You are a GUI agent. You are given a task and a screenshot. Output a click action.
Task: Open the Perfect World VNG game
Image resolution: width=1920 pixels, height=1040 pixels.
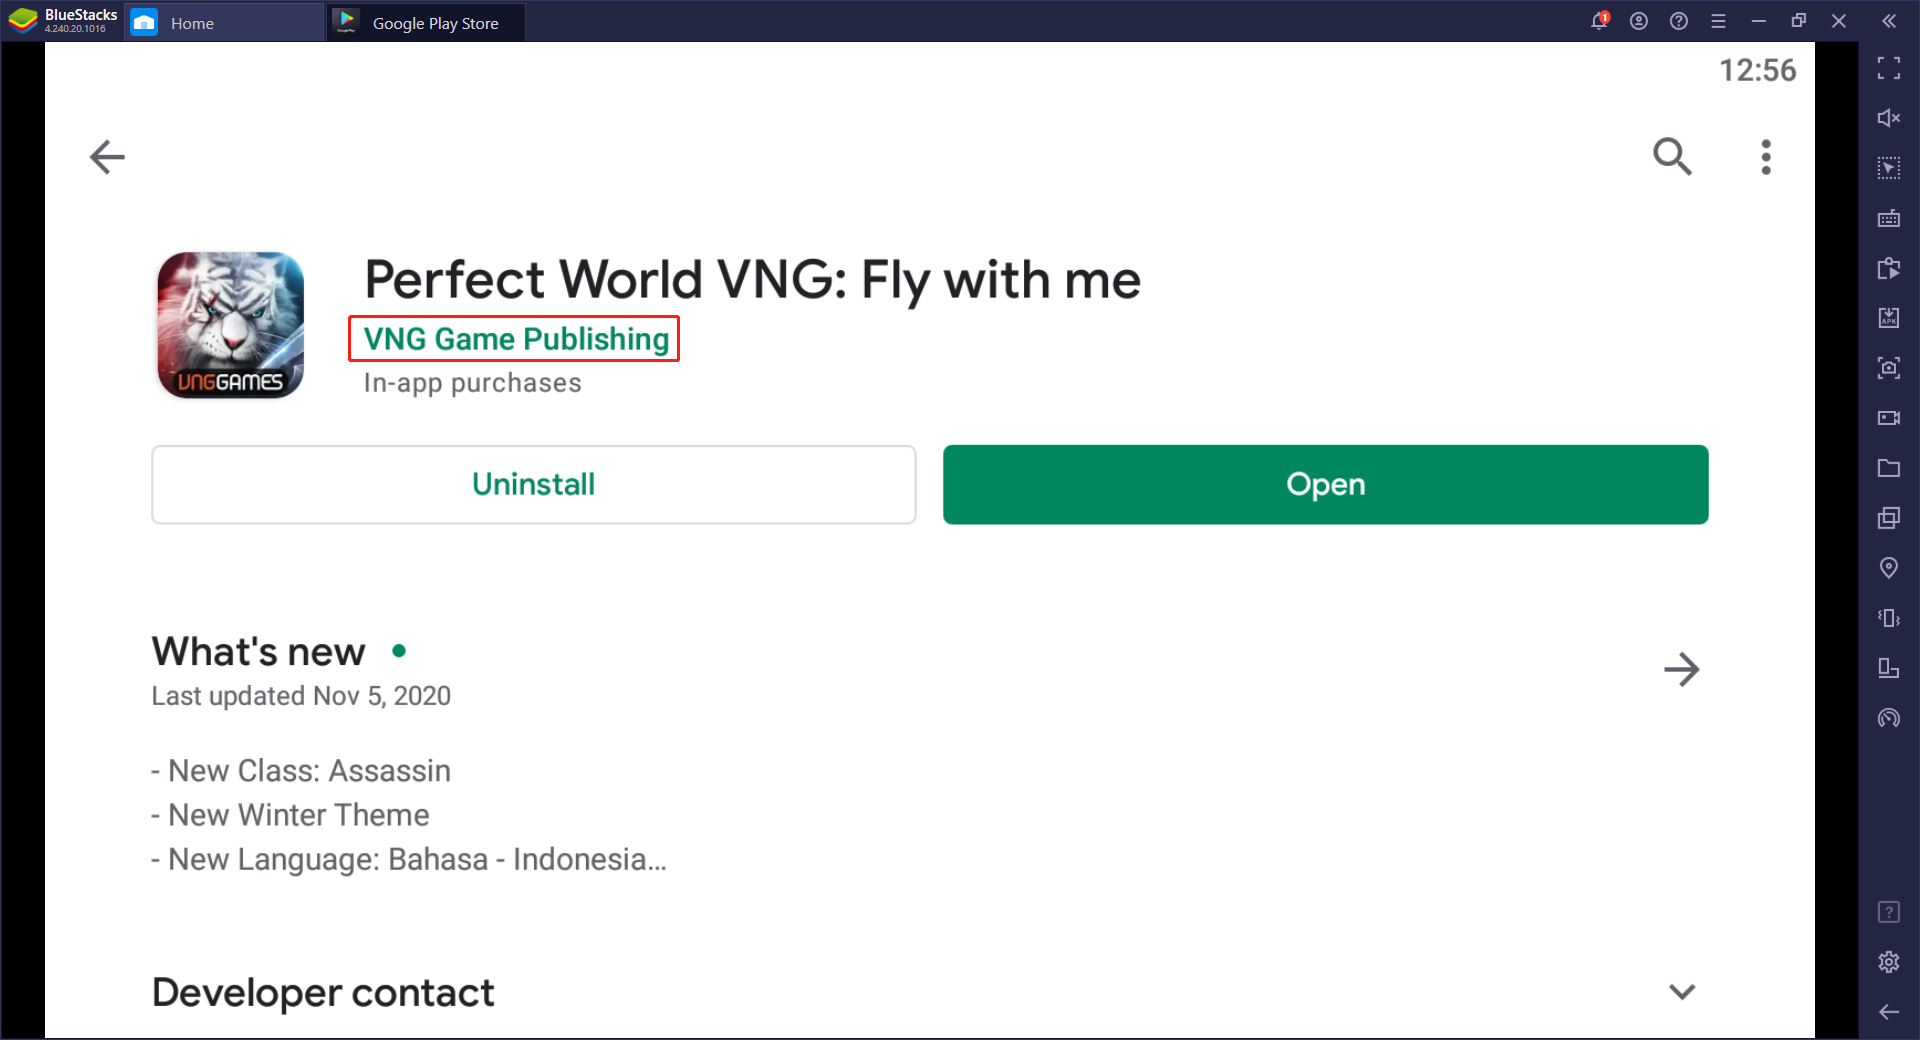pyautogui.click(x=1326, y=485)
